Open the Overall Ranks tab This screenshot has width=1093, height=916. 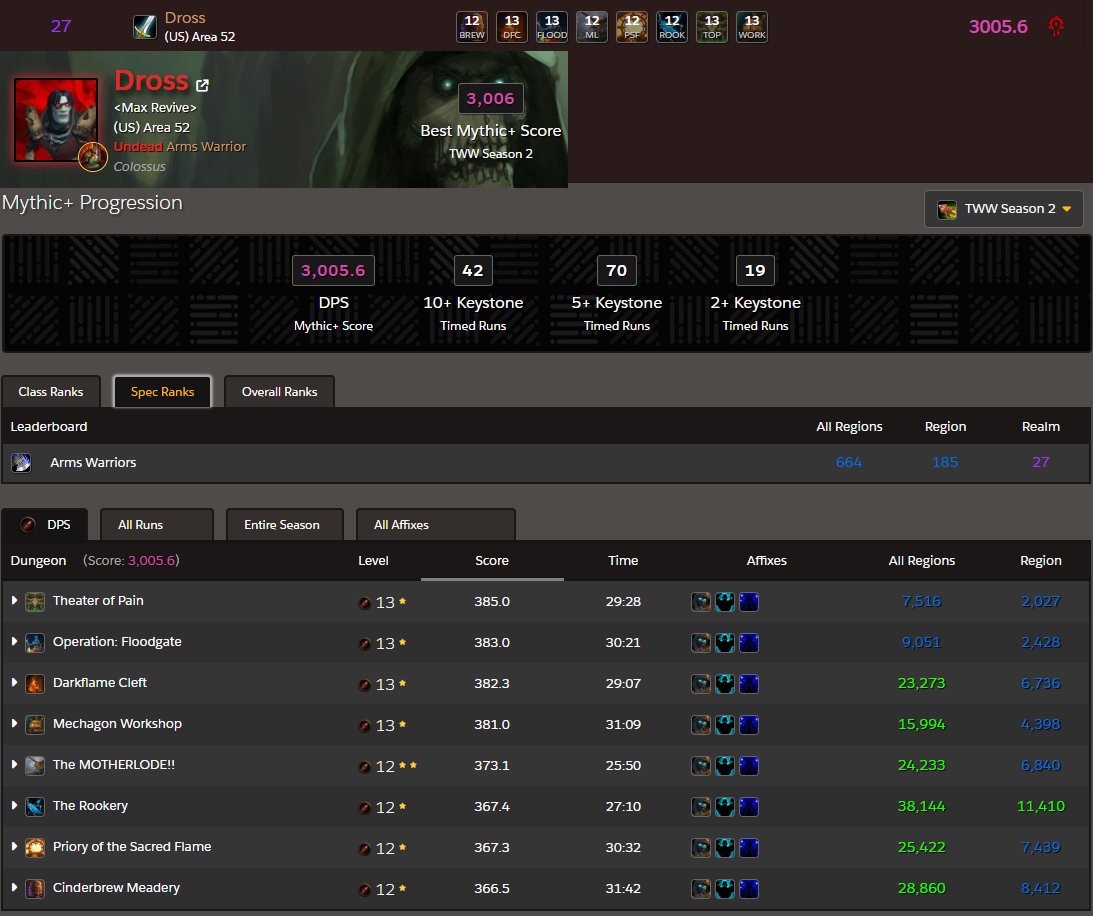point(280,392)
